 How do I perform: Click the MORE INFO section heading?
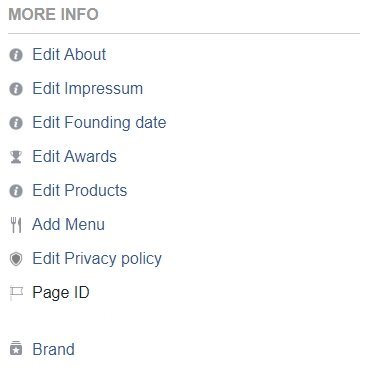[53, 14]
